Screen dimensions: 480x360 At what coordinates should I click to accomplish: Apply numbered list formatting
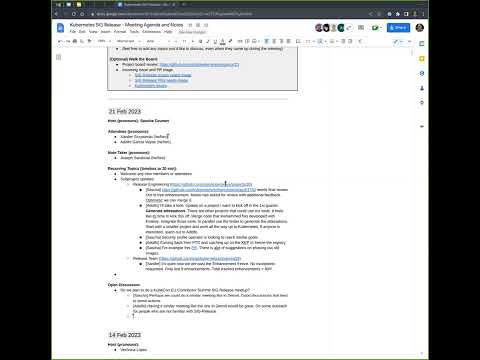(x=332, y=41)
